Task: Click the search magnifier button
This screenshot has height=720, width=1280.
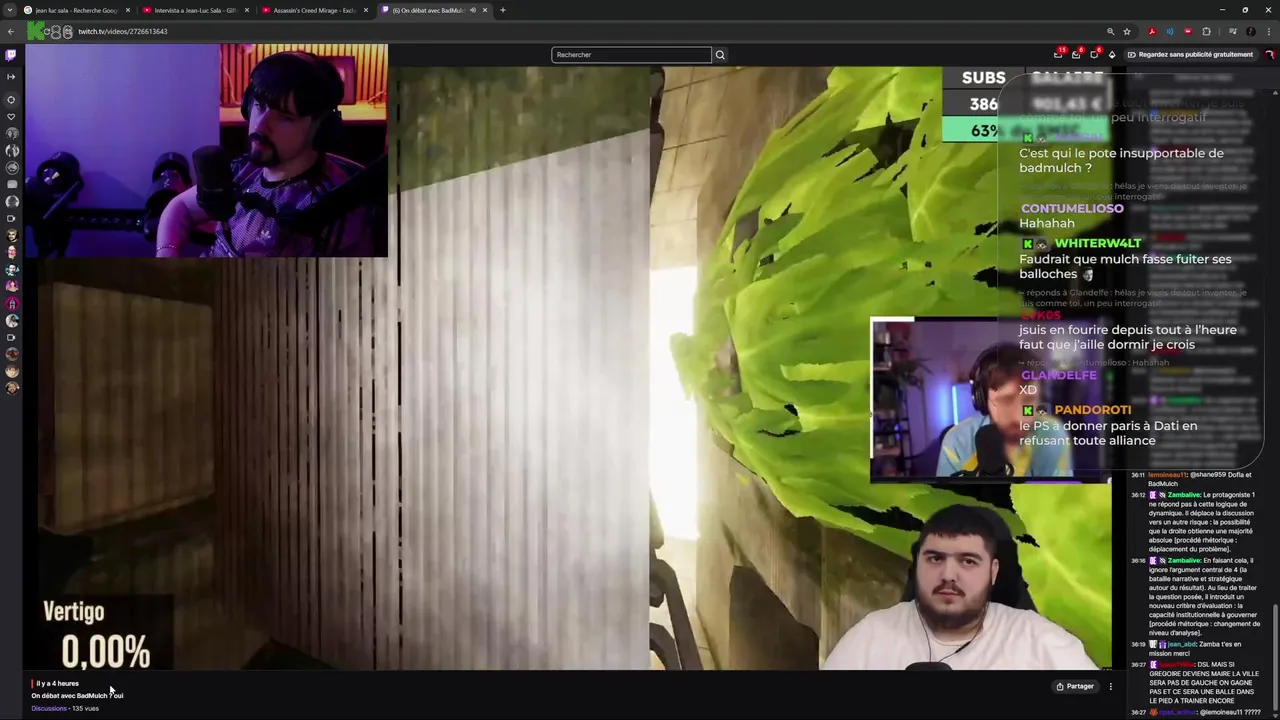Action: 719,55
